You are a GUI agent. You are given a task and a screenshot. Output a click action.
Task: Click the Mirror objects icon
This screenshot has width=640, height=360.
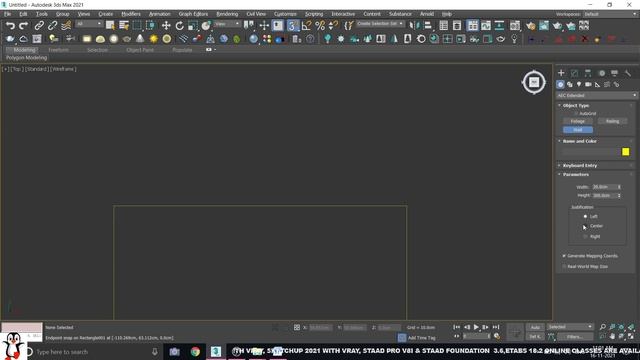pos(414,26)
